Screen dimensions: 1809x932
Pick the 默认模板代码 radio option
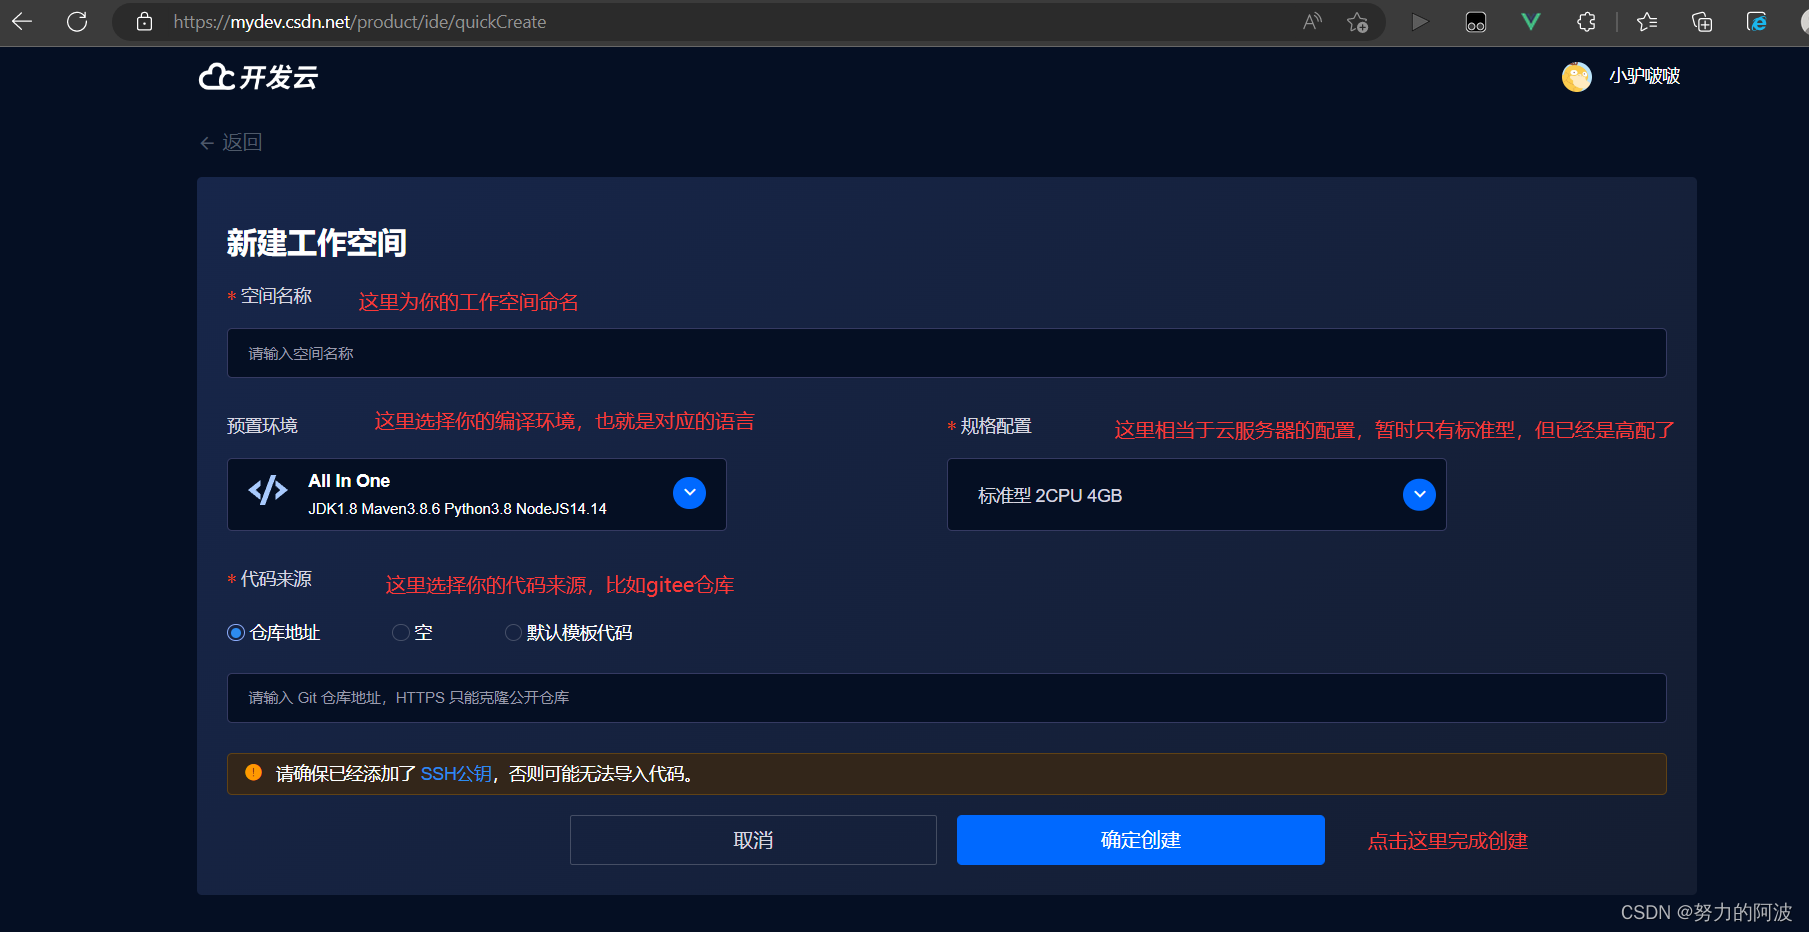[x=513, y=633]
